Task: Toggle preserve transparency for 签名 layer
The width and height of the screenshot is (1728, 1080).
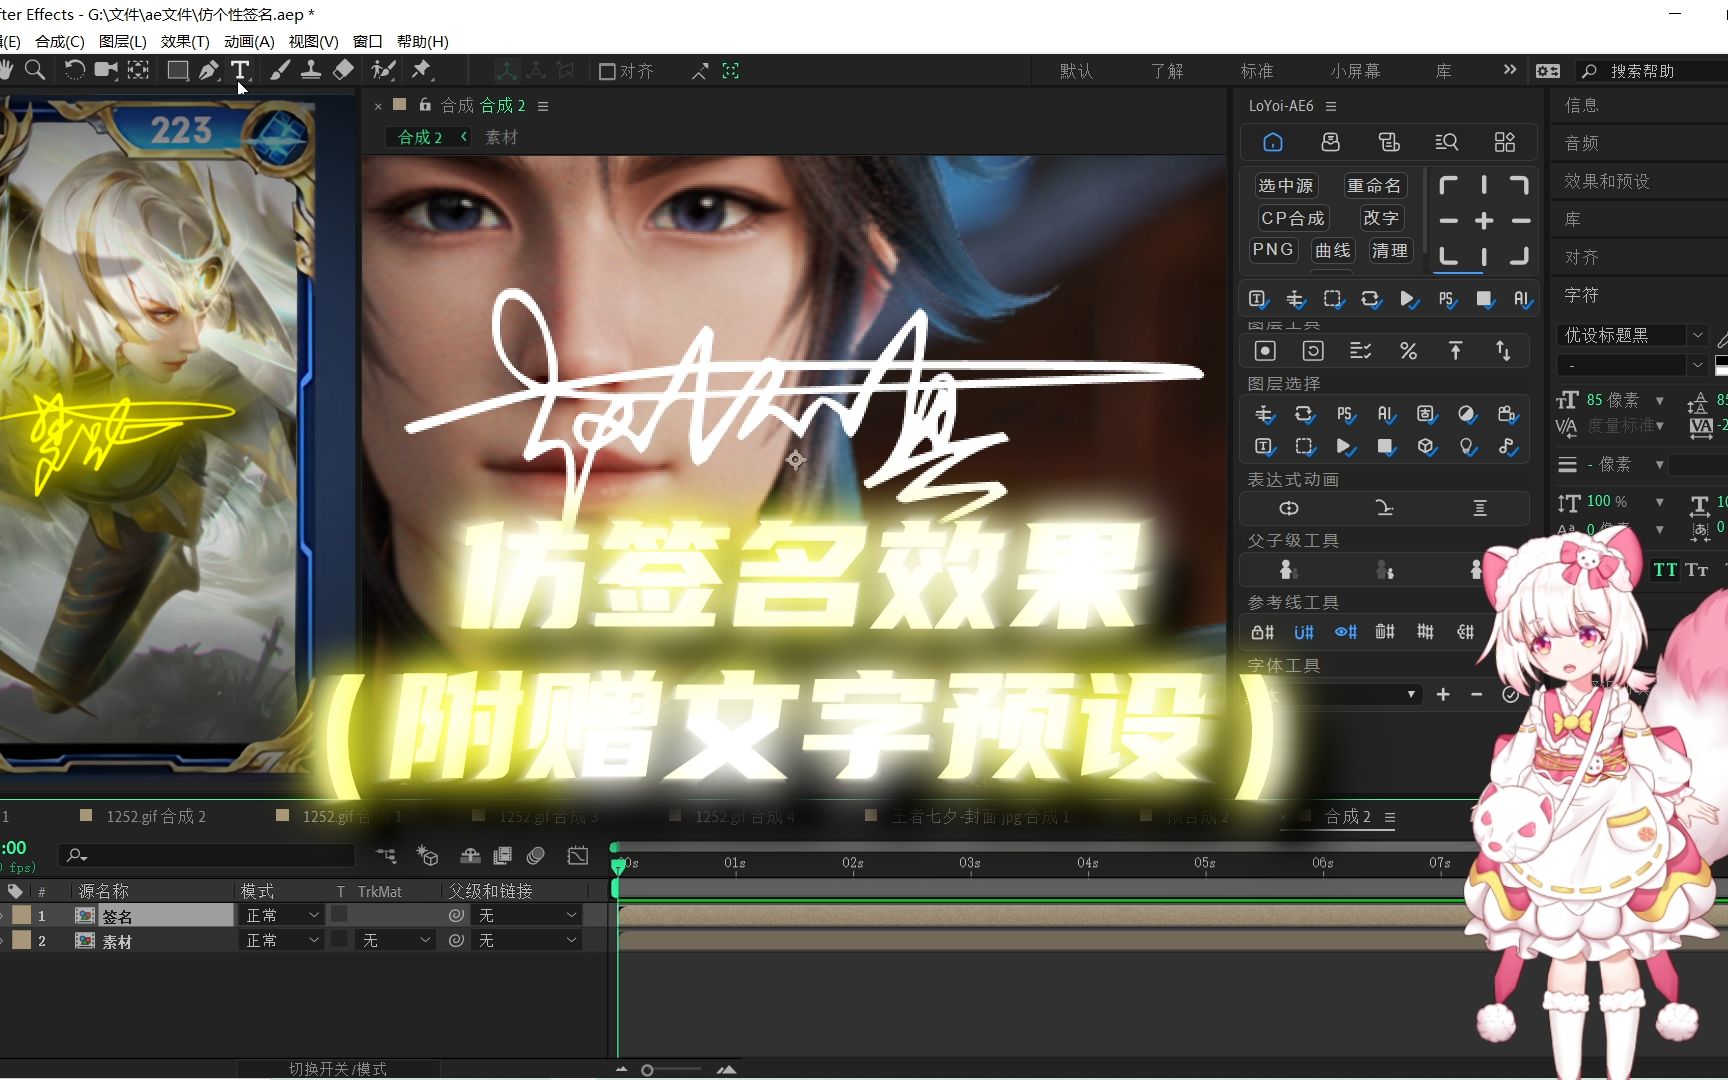Action: 339,914
